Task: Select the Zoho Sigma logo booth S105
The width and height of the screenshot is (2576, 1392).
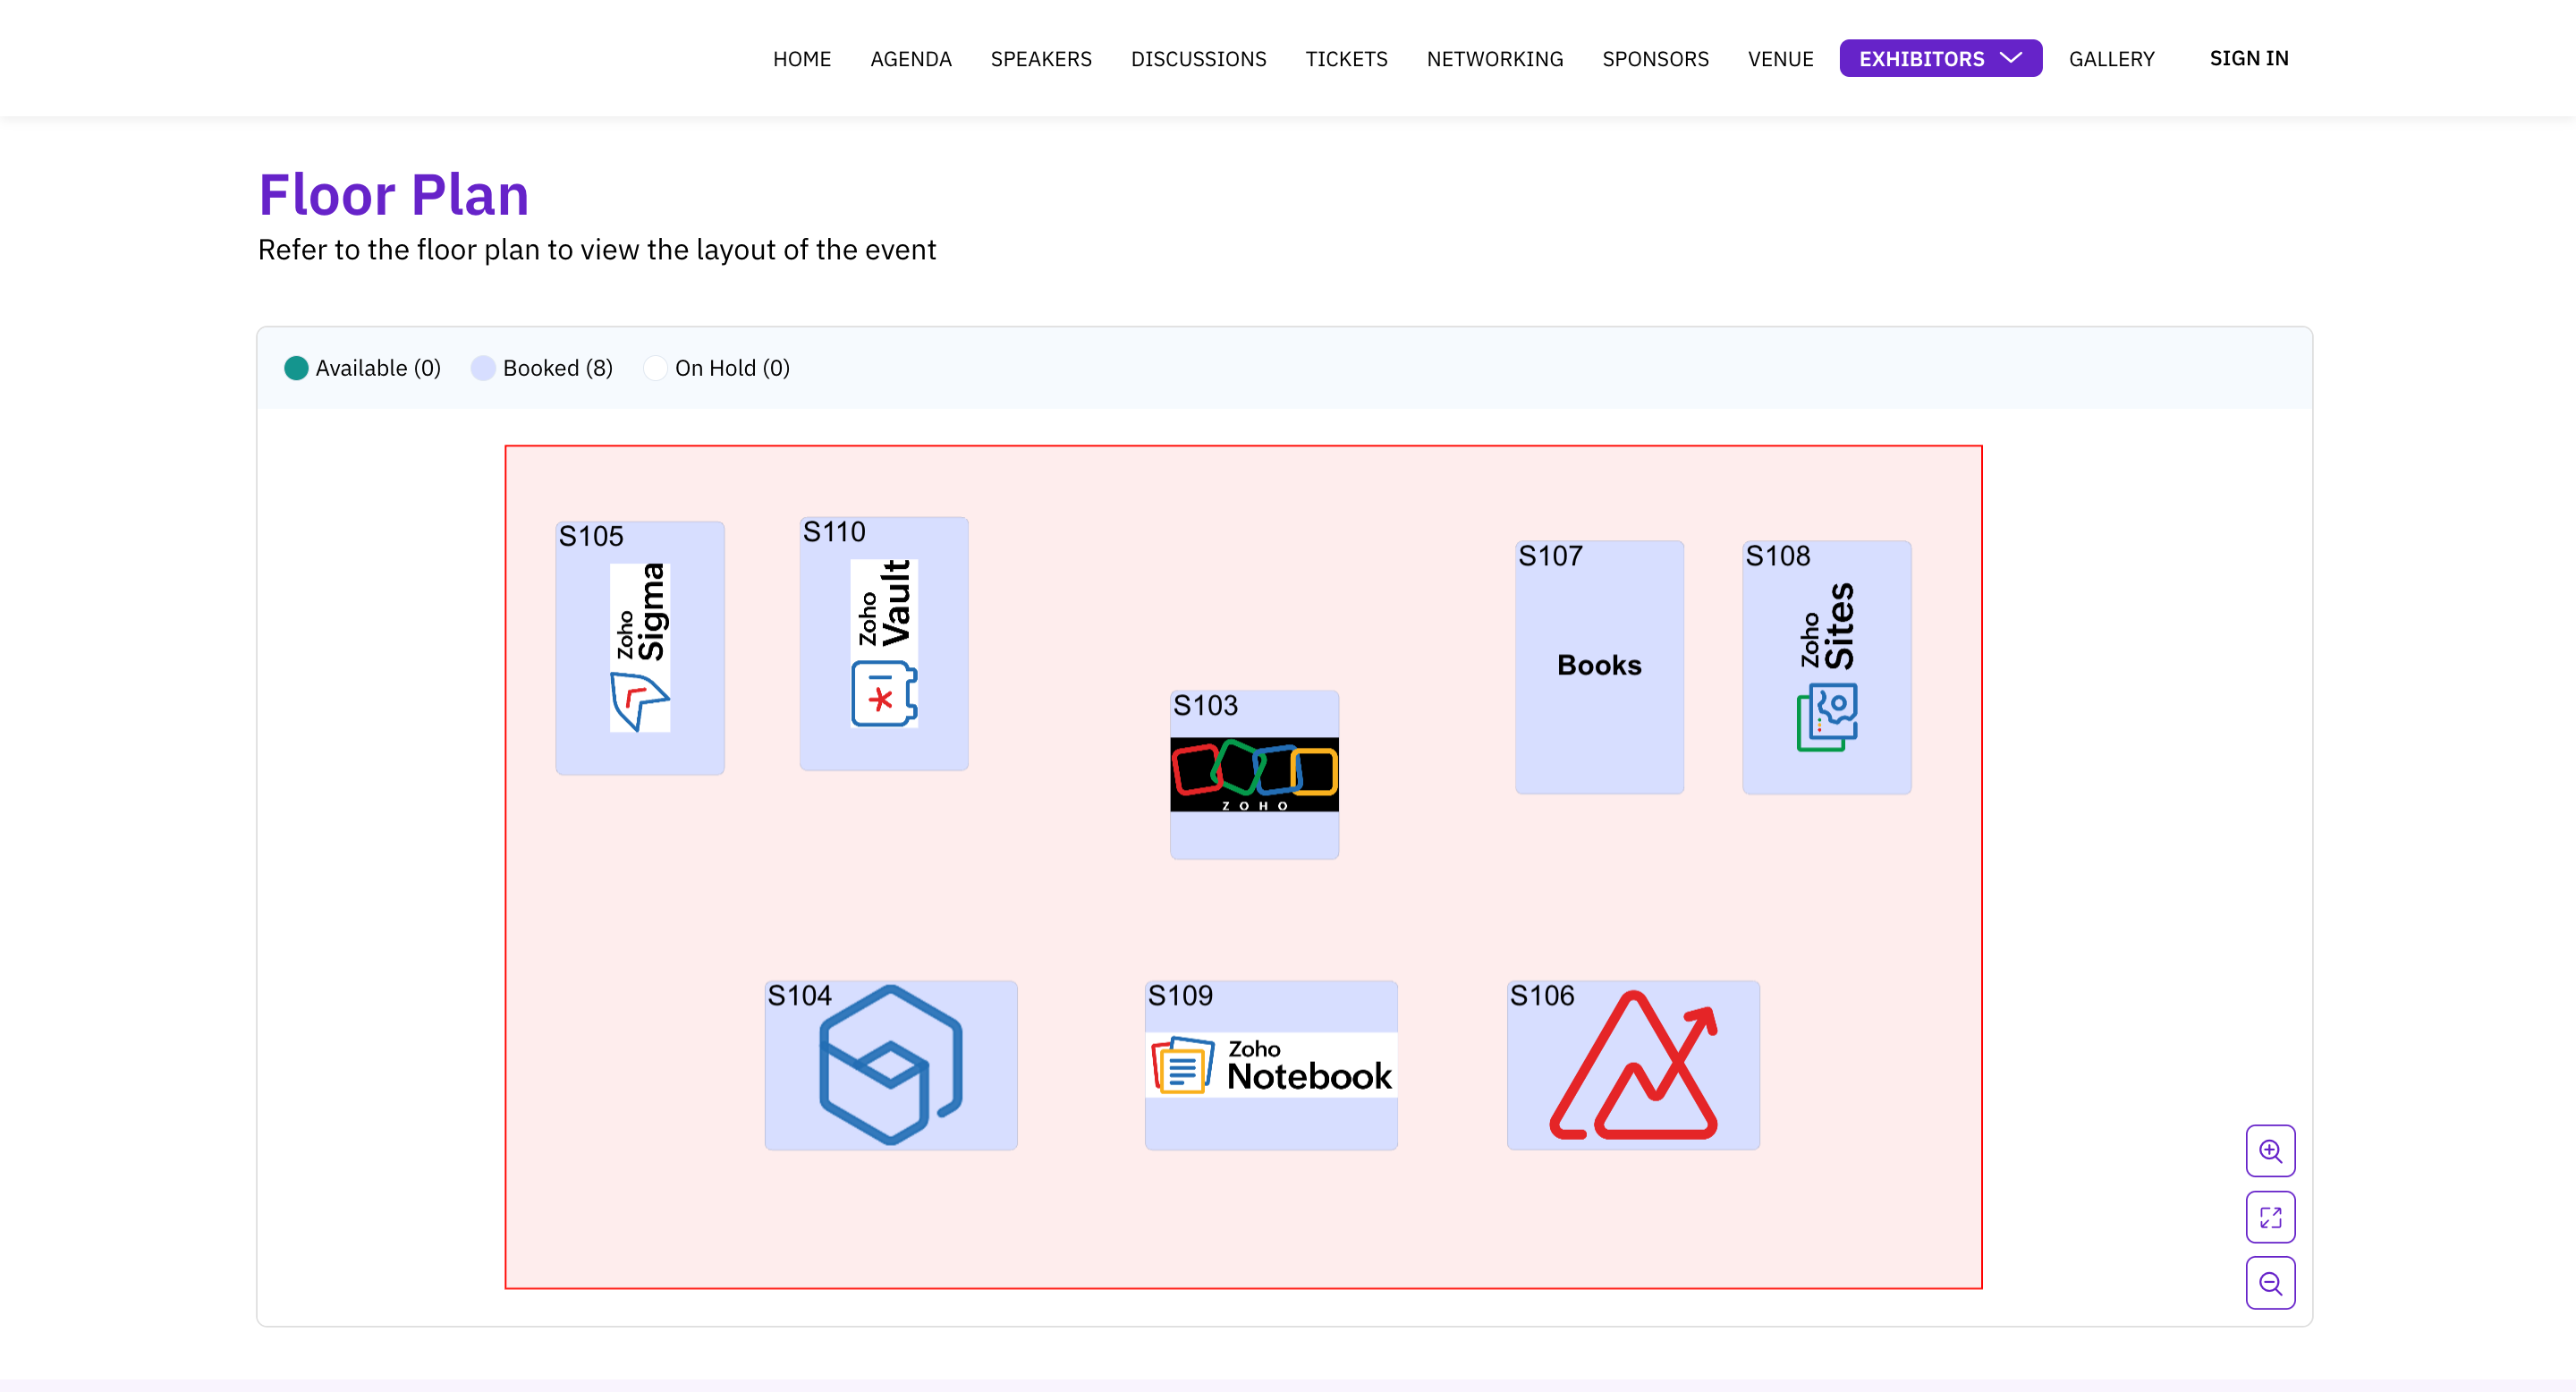Action: (x=640, y=648)
